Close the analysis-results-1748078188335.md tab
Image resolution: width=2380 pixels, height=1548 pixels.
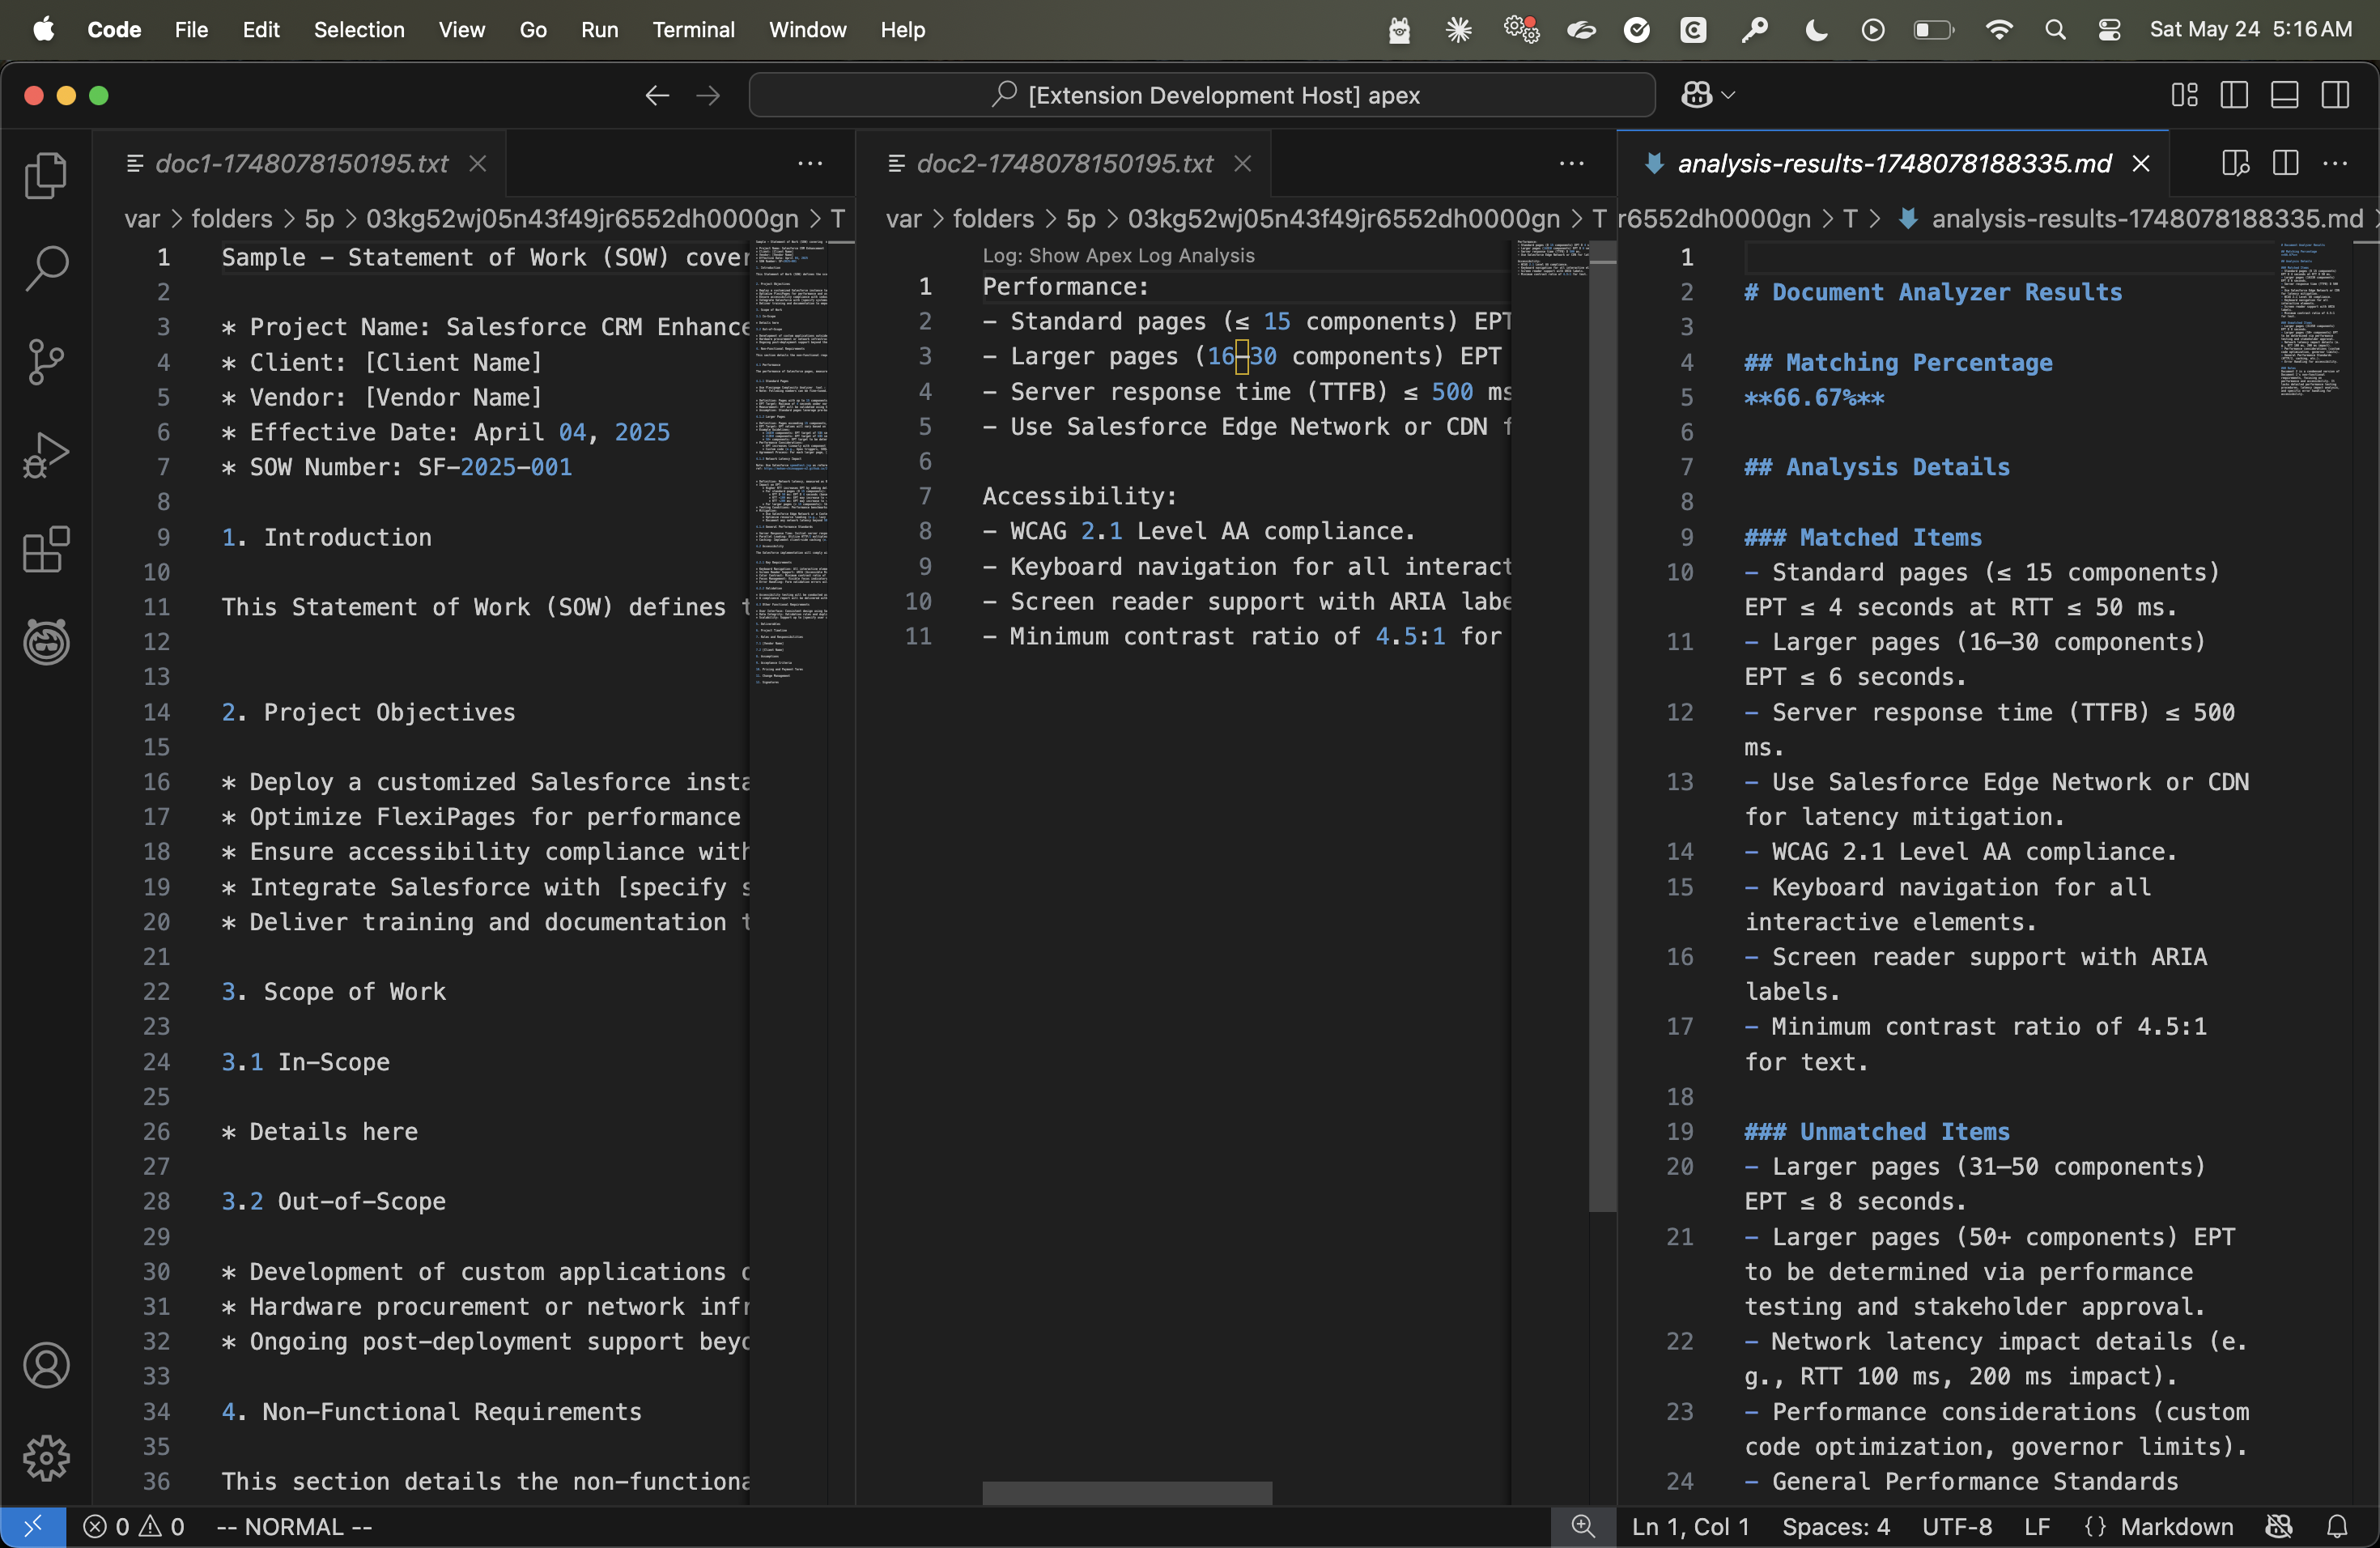[x=2140, y=163]
